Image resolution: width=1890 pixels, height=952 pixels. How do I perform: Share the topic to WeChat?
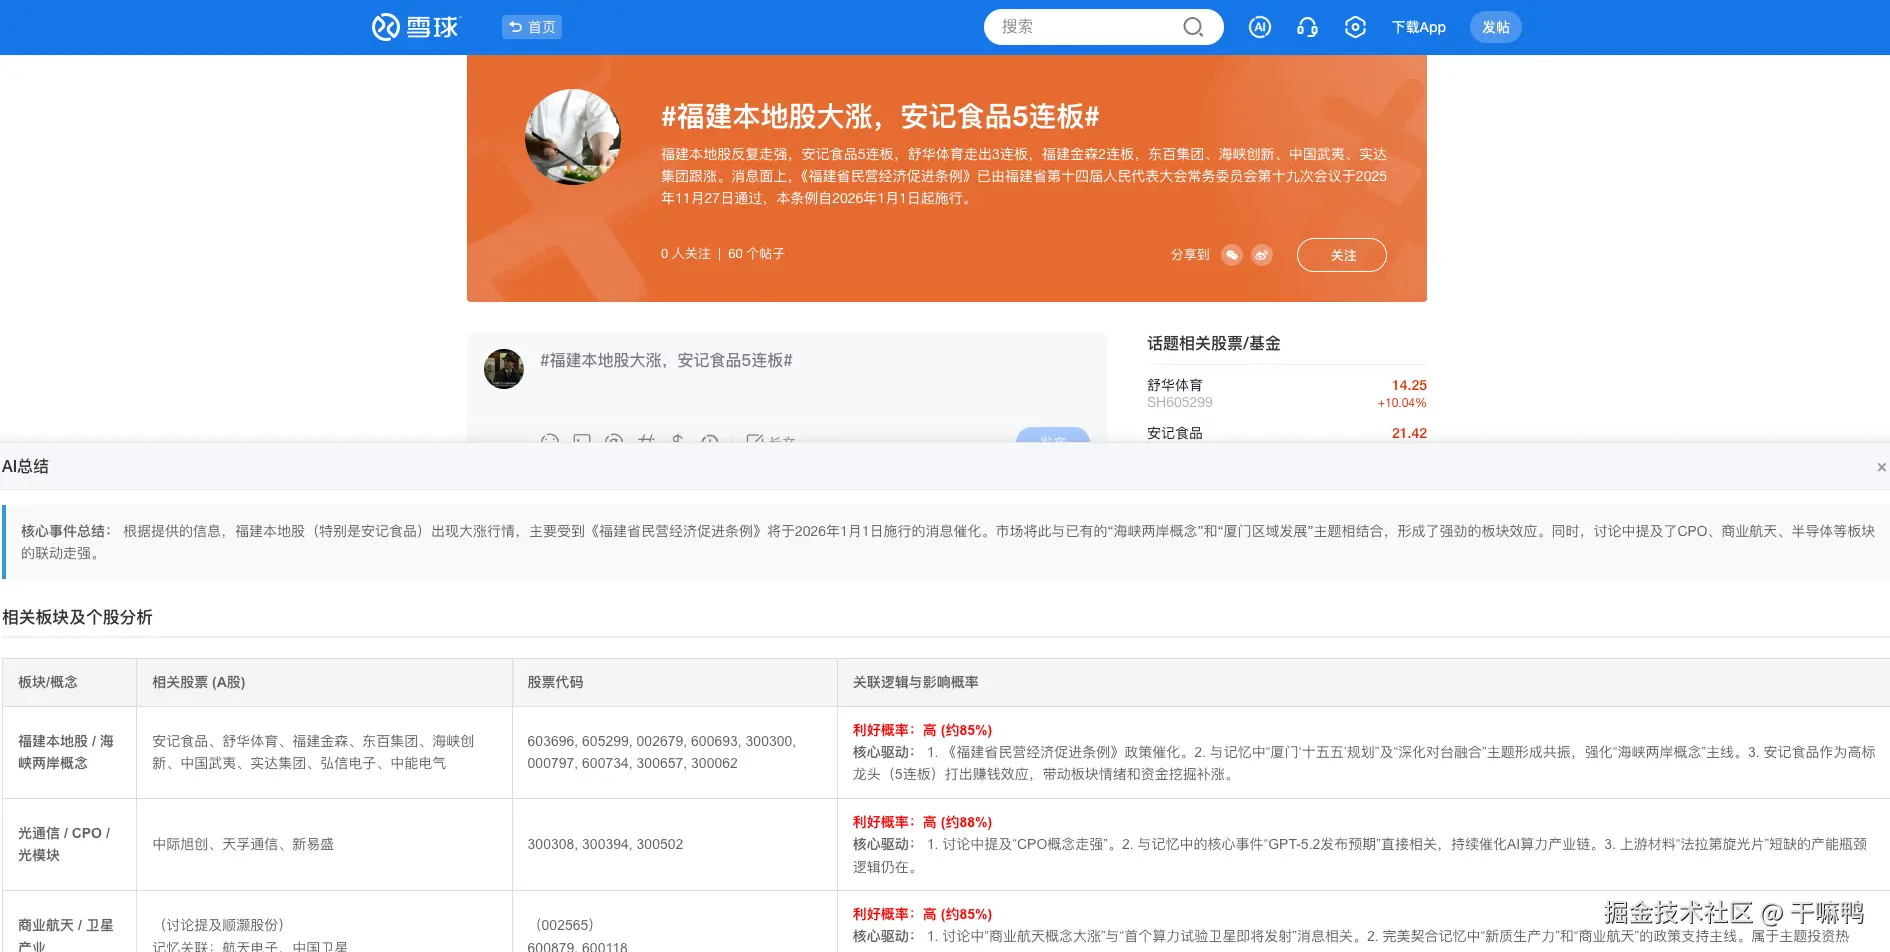point(1232,255)
